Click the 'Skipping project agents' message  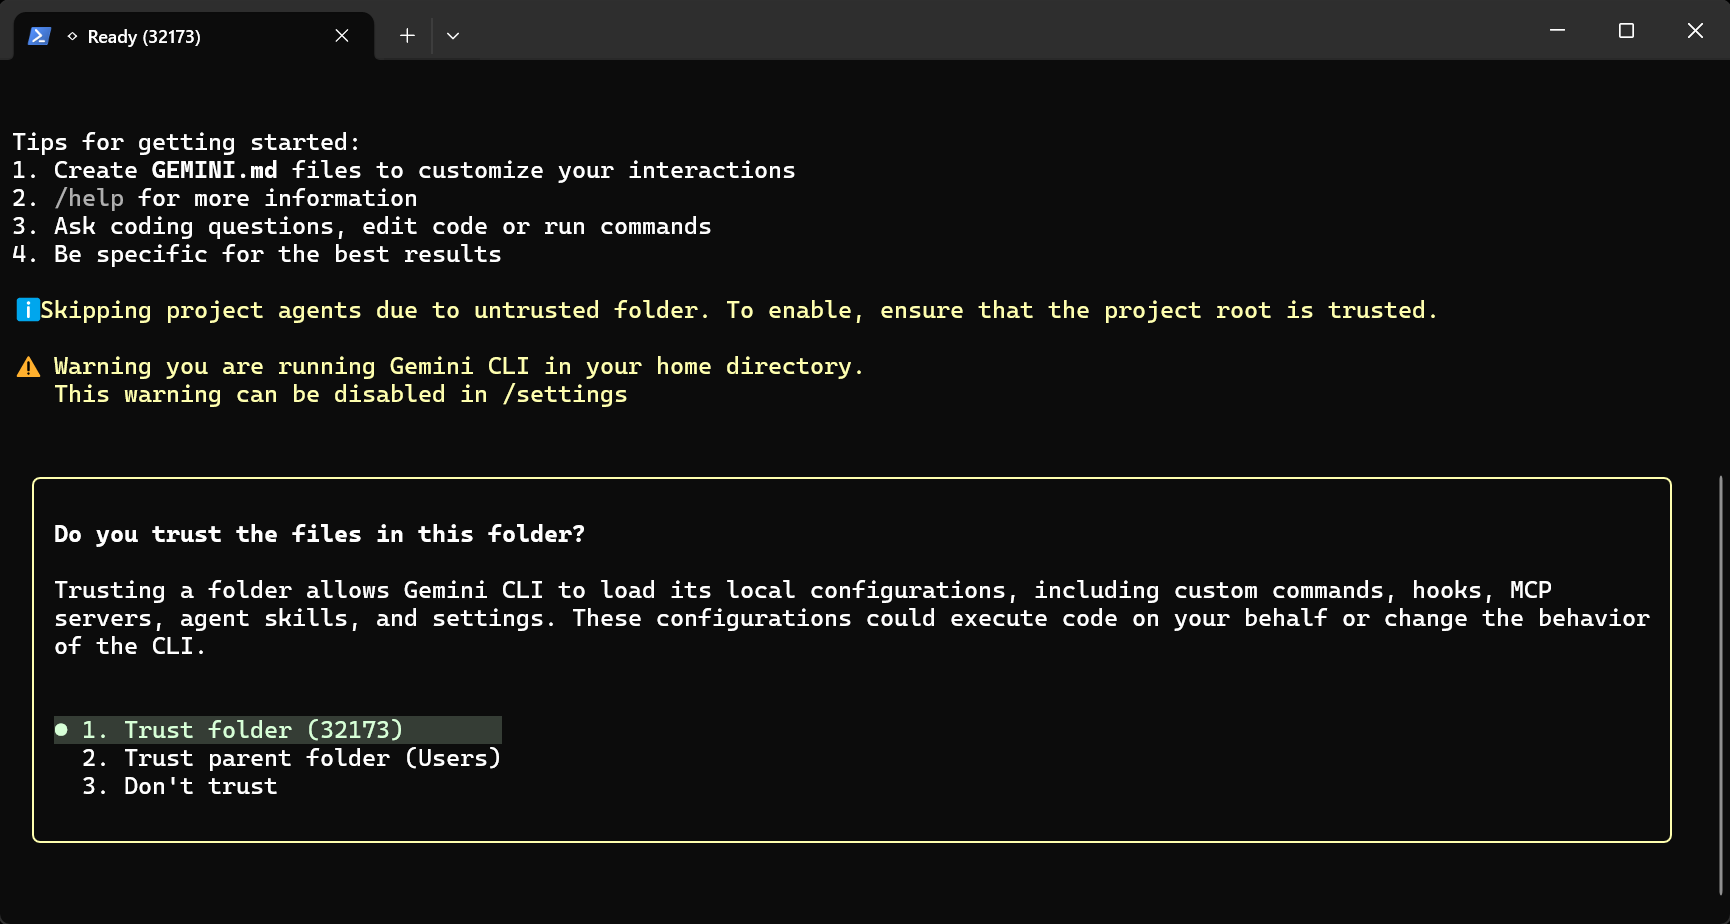[739, 310]
